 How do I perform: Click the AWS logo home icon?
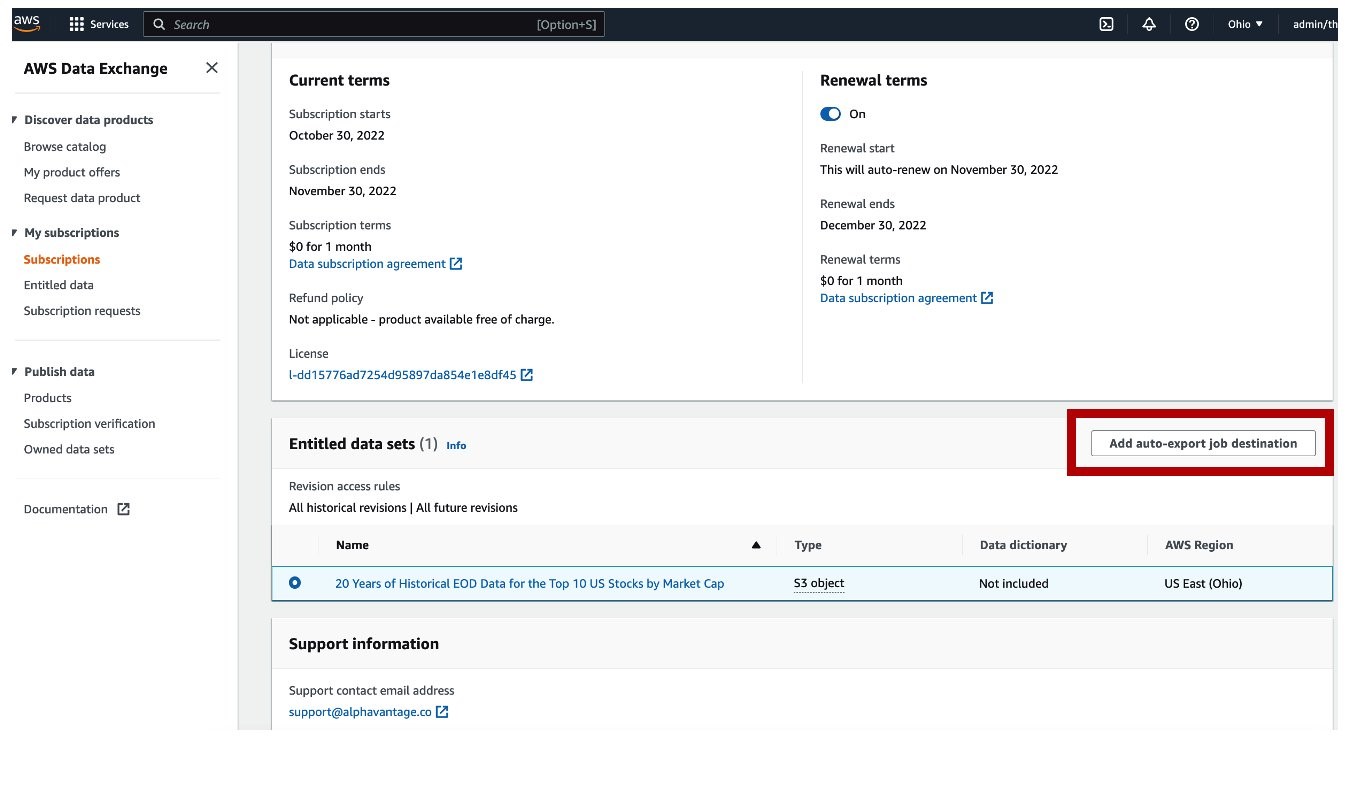click(27, 23)
